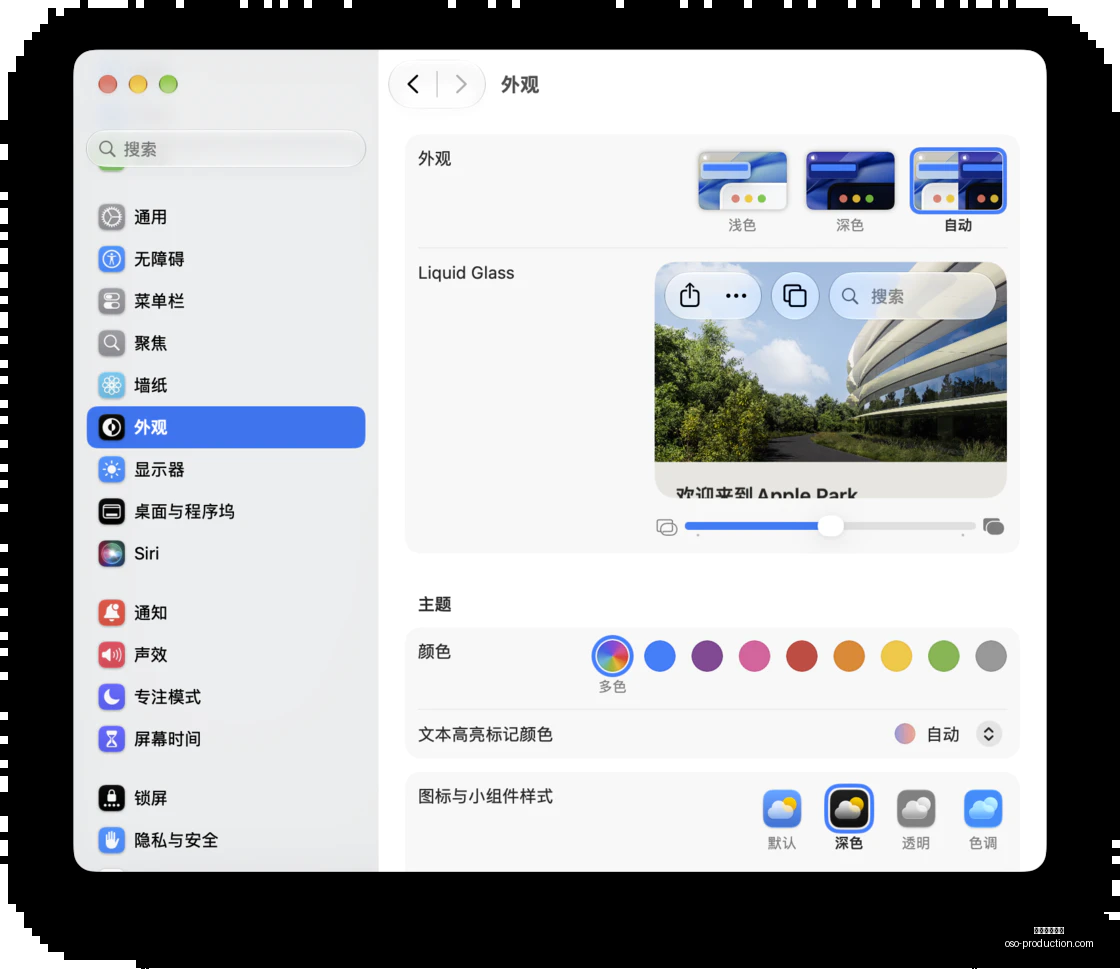Select the blue accent color

pos(659,656)
